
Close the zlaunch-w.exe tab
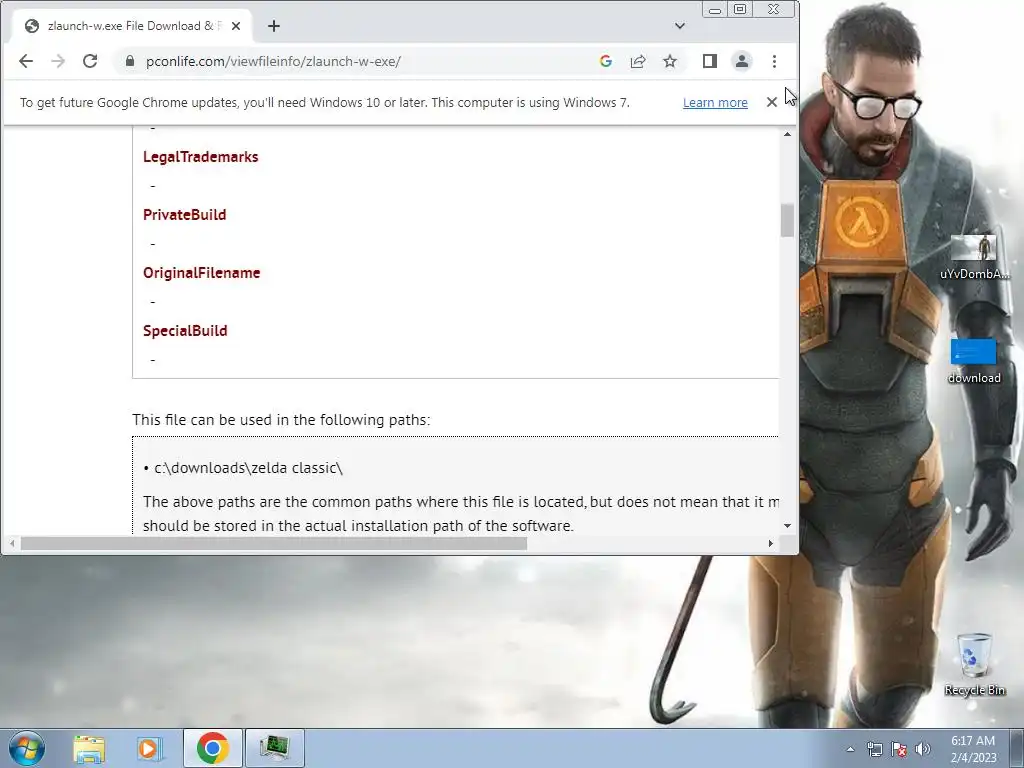coord(236,26)
